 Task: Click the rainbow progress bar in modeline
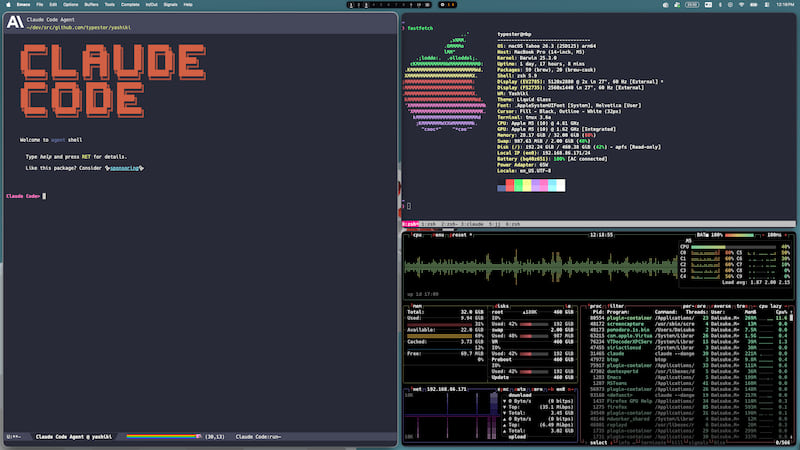click(x=163, y=437)
